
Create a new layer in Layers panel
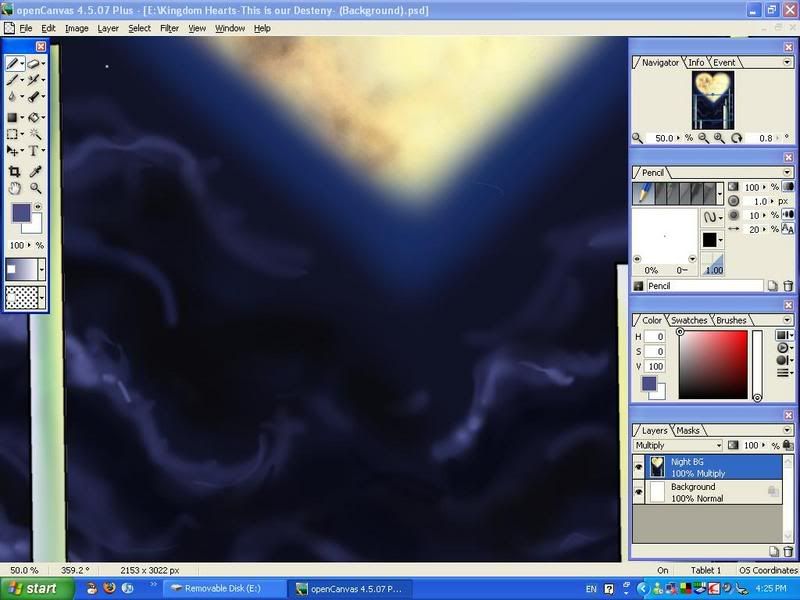click(x=773, y=551)
